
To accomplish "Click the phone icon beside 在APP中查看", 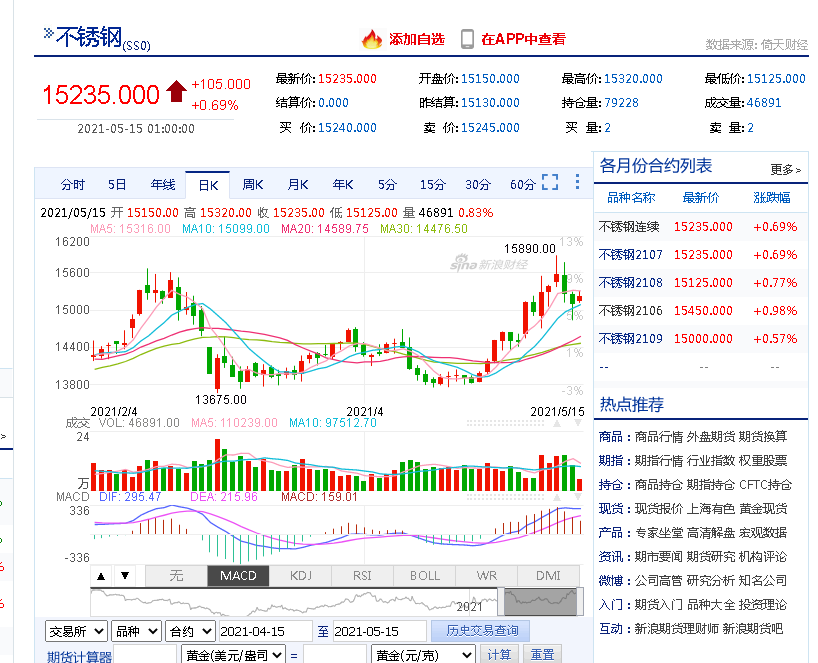I will [x=467, y=39].
